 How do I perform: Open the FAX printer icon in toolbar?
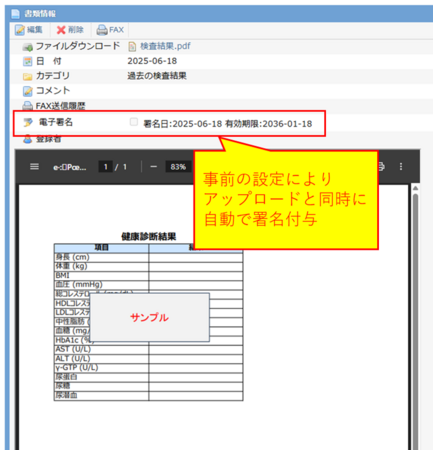tap(102, 30)
